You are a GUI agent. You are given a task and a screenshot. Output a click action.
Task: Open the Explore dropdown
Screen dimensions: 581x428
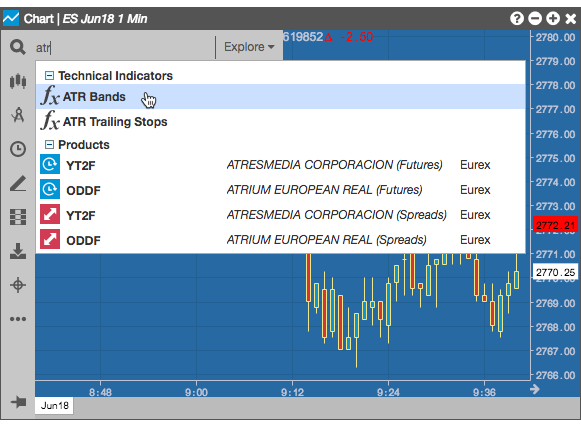tap(249, 47)
